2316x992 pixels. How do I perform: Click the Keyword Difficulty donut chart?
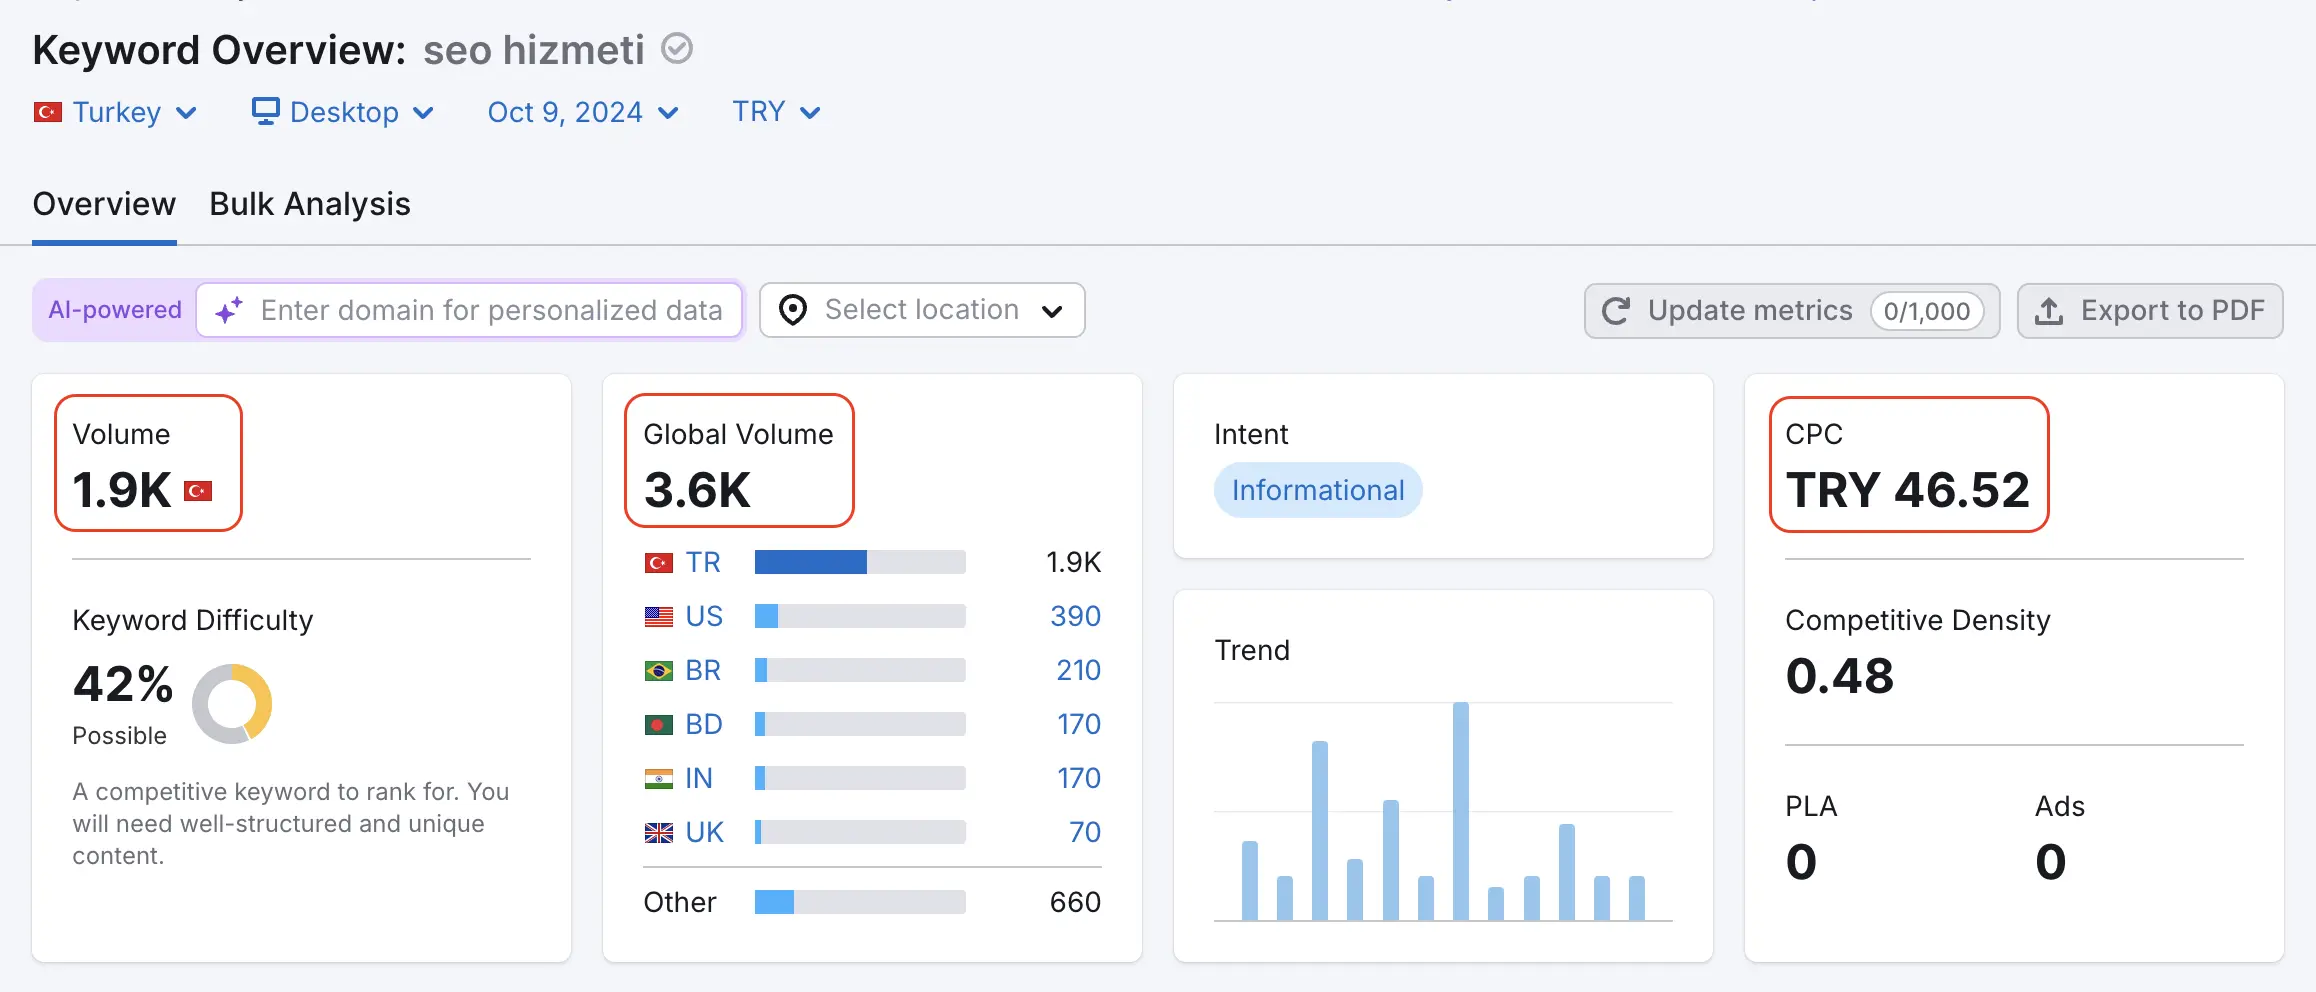point(232,704)
